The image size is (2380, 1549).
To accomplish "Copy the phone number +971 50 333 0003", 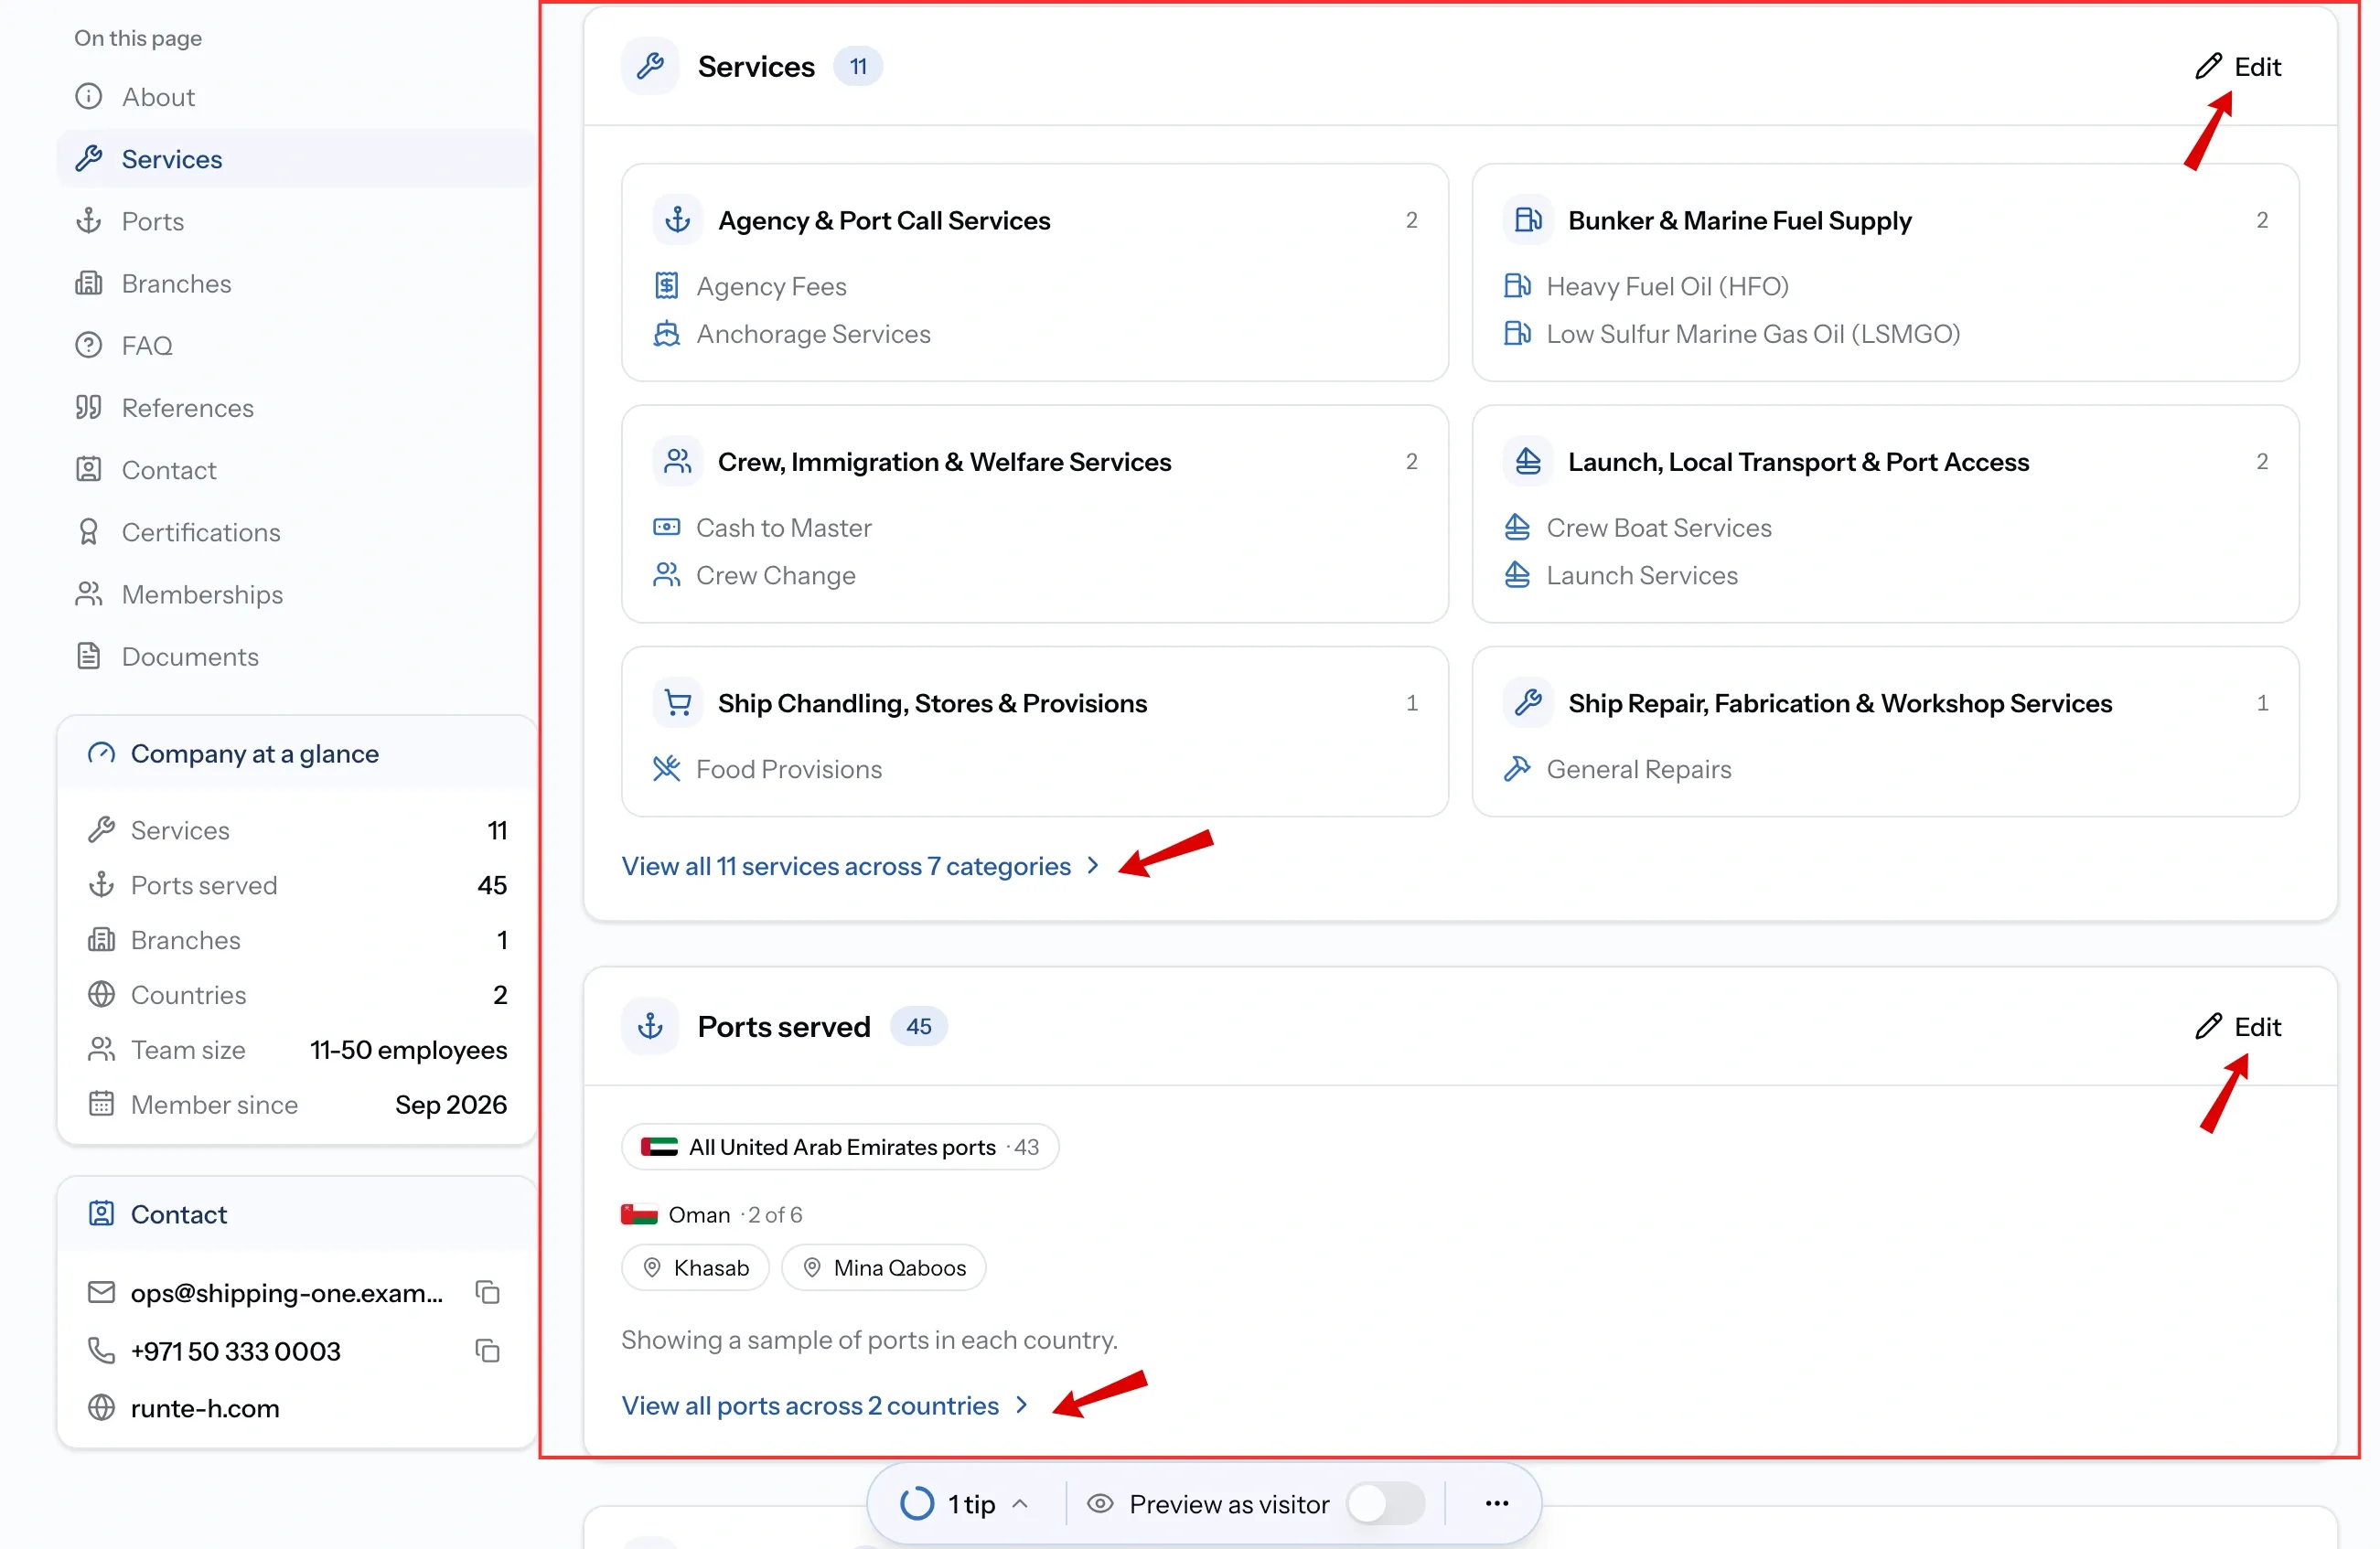I will tap(487, 1351).
